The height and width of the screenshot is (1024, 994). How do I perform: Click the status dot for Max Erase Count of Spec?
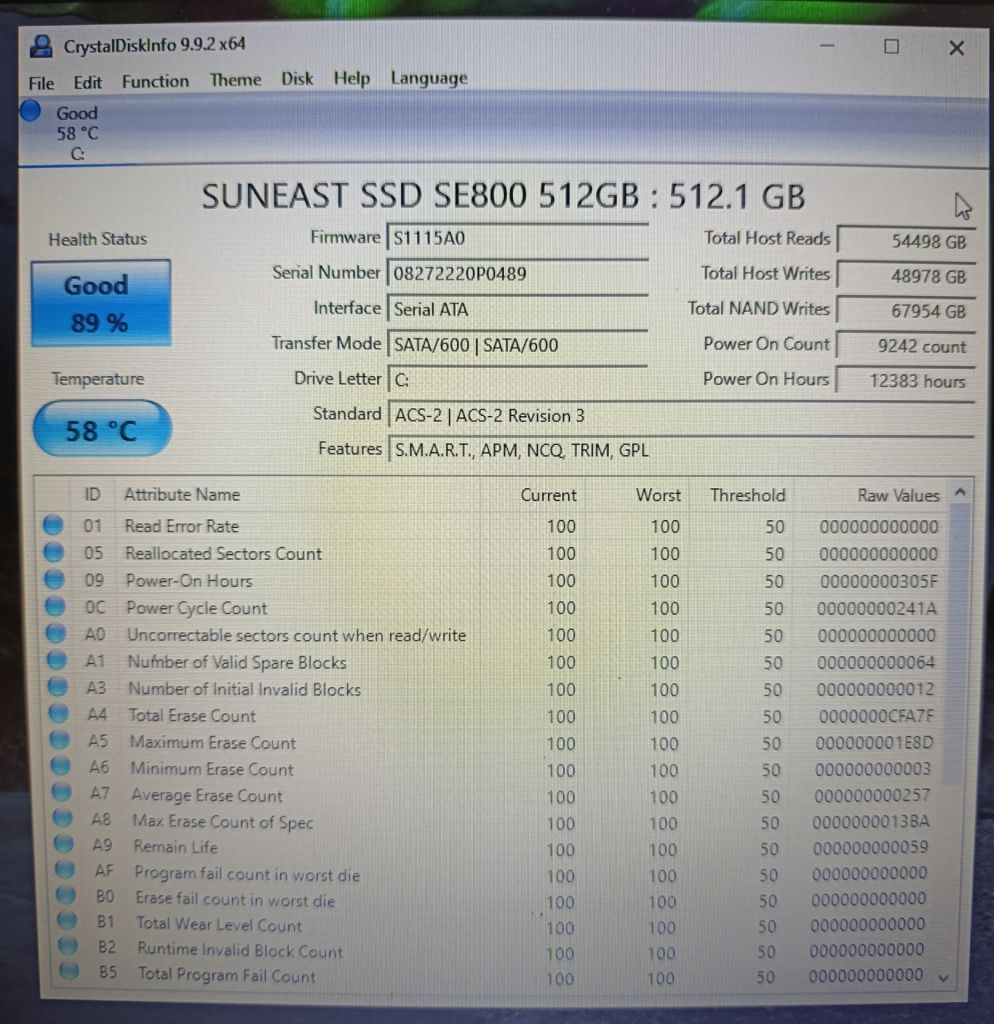point(63,819)
